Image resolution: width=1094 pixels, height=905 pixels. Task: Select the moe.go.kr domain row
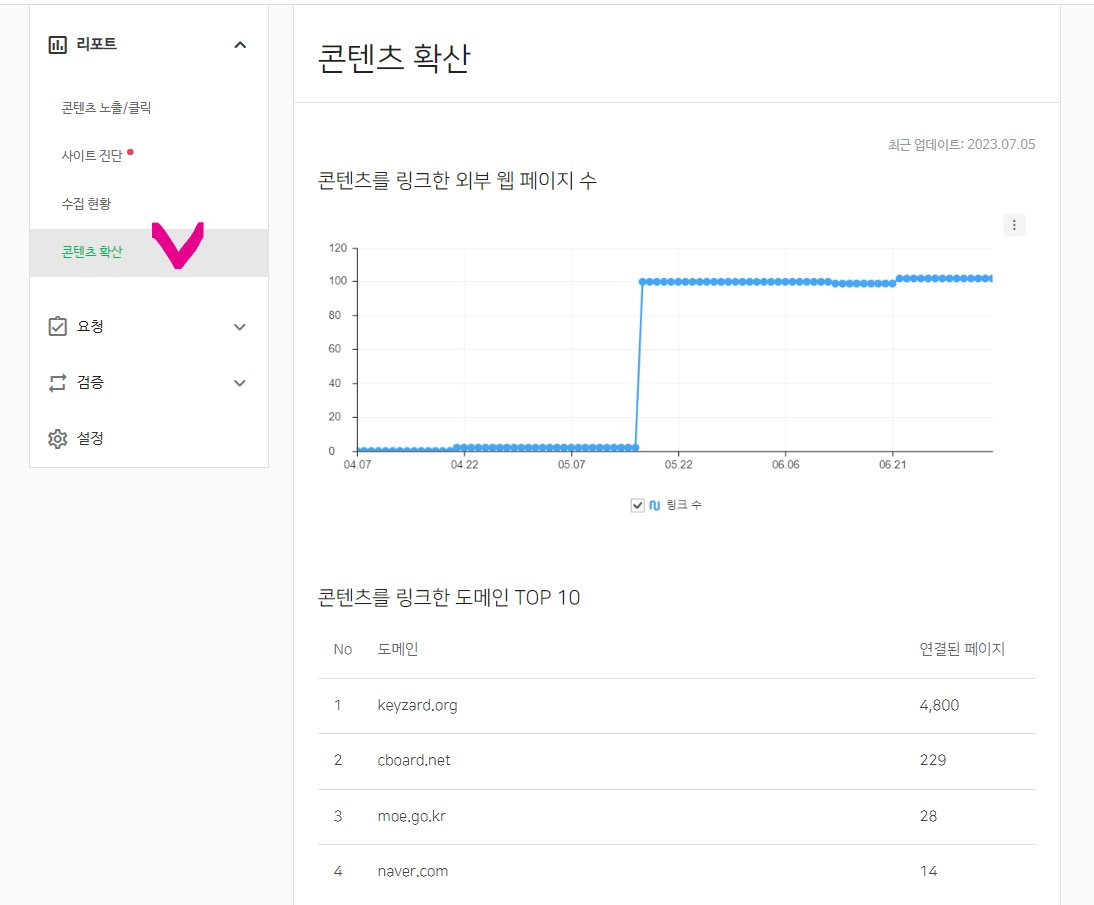pos(413,816)
